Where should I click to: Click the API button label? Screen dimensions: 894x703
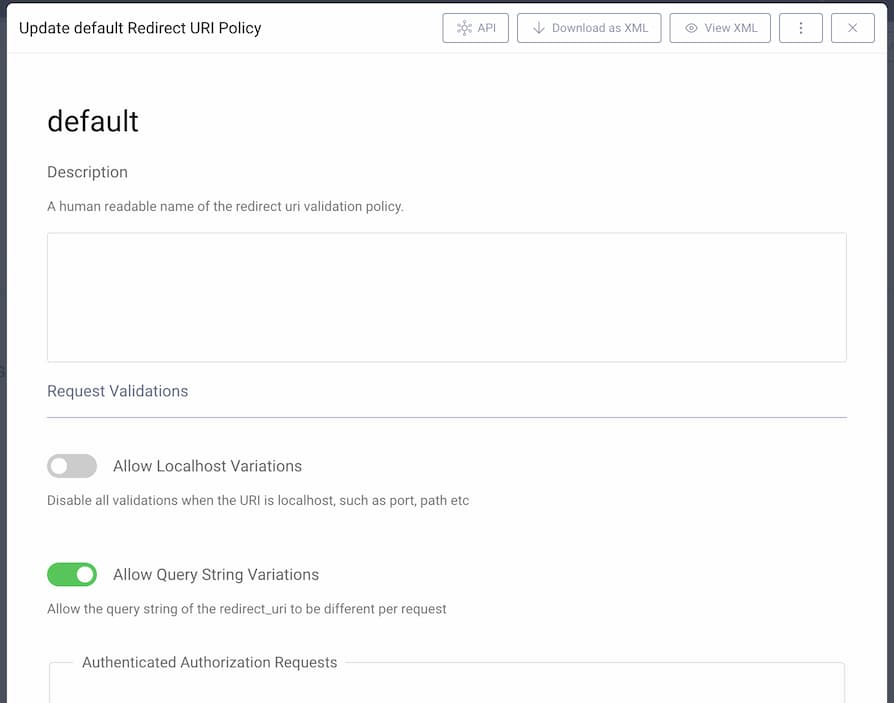pyautogui.click(x=487, y=28)
